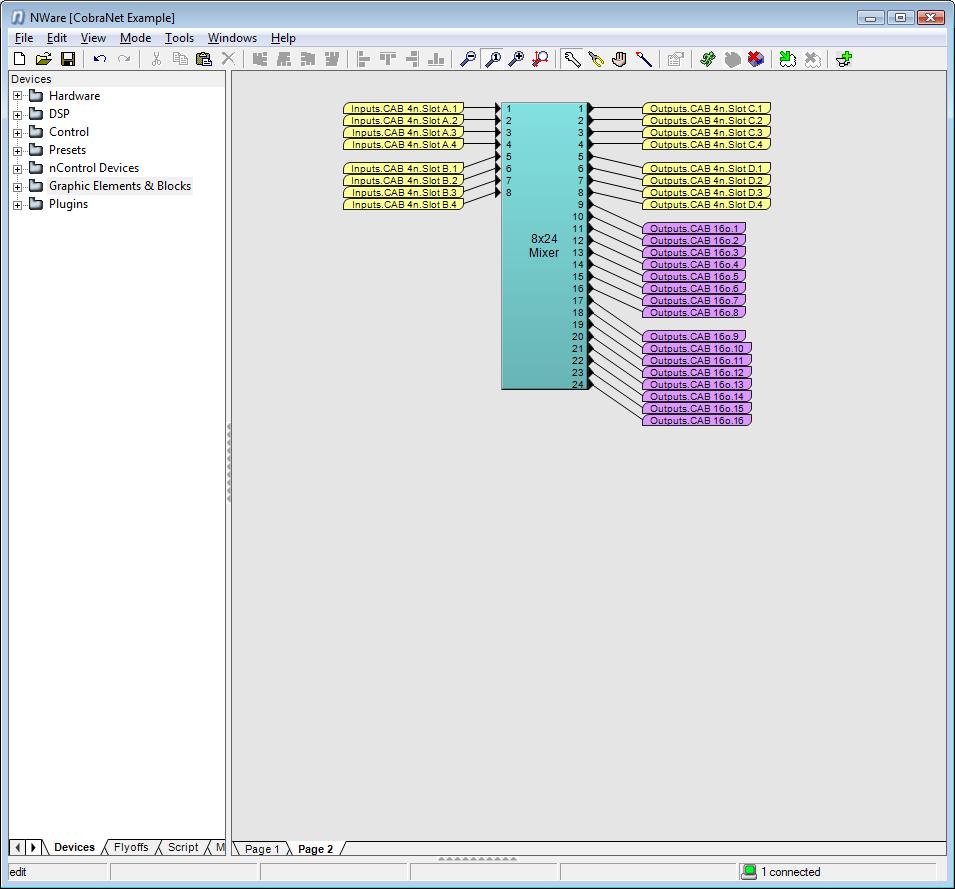955x889 pixels.
Task: Expand the Hardware folder
Action: (17, 96)
